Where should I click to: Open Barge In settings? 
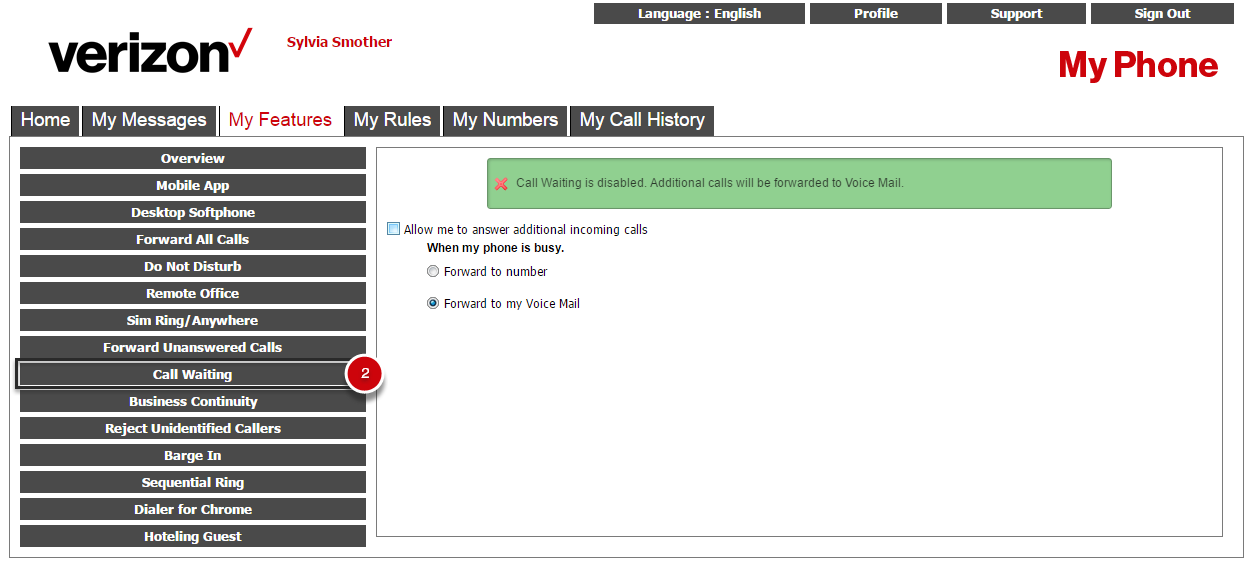pos(193,455)
